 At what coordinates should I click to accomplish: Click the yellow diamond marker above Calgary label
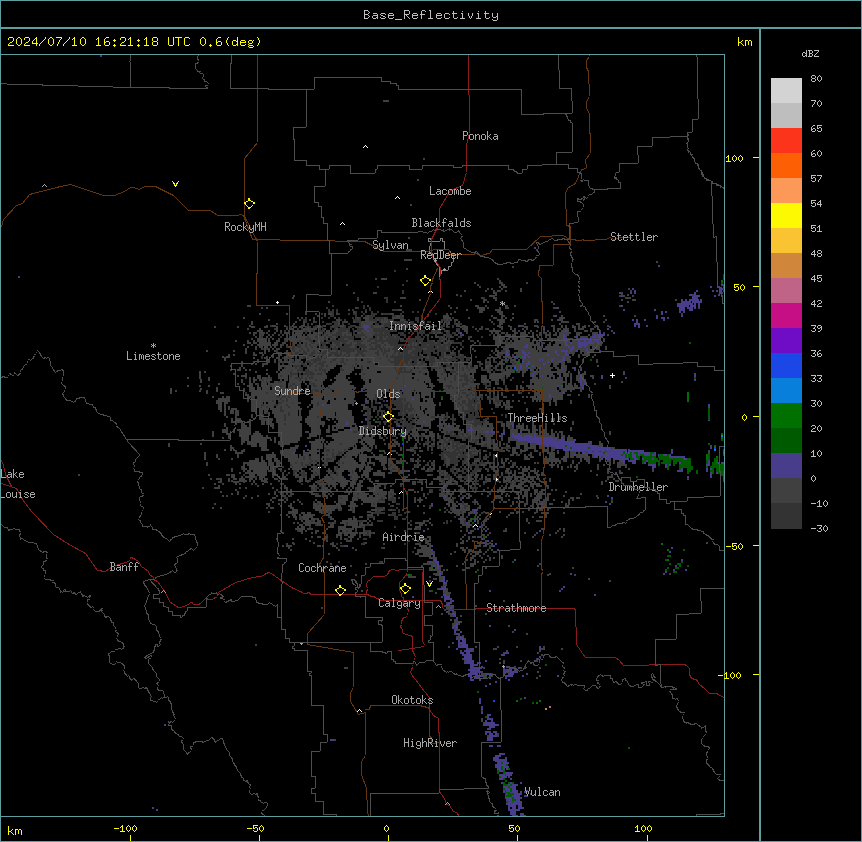click(x=405, y=589)
